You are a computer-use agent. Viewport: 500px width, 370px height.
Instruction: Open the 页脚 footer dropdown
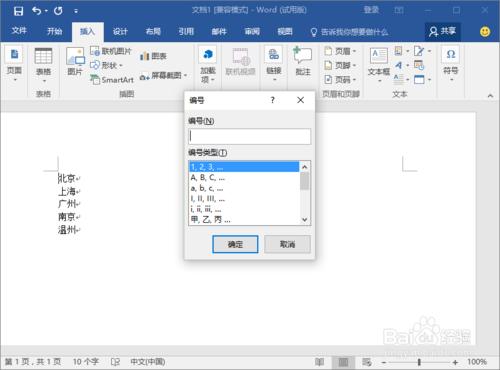[x=340, y=65]
